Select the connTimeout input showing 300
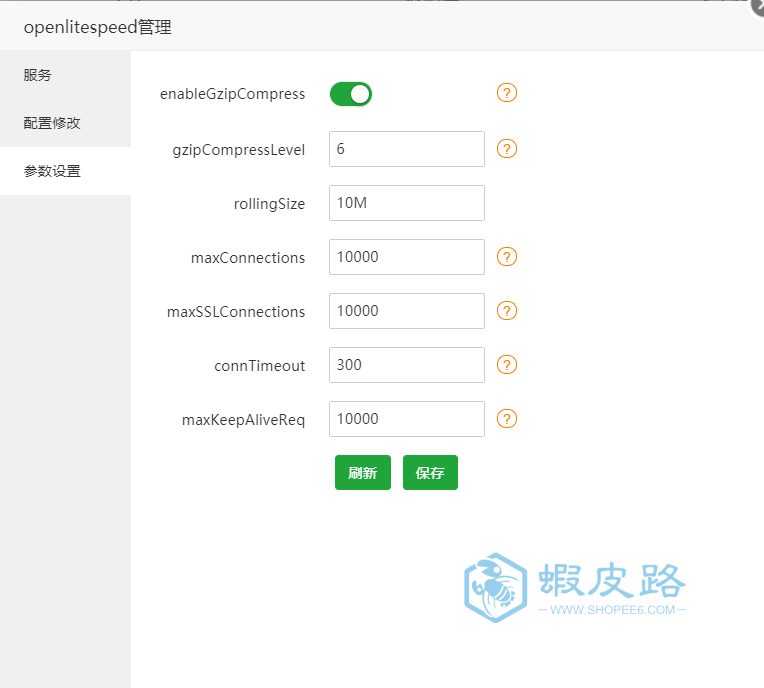This screenshot has height=688, width=764. point(407,365)
